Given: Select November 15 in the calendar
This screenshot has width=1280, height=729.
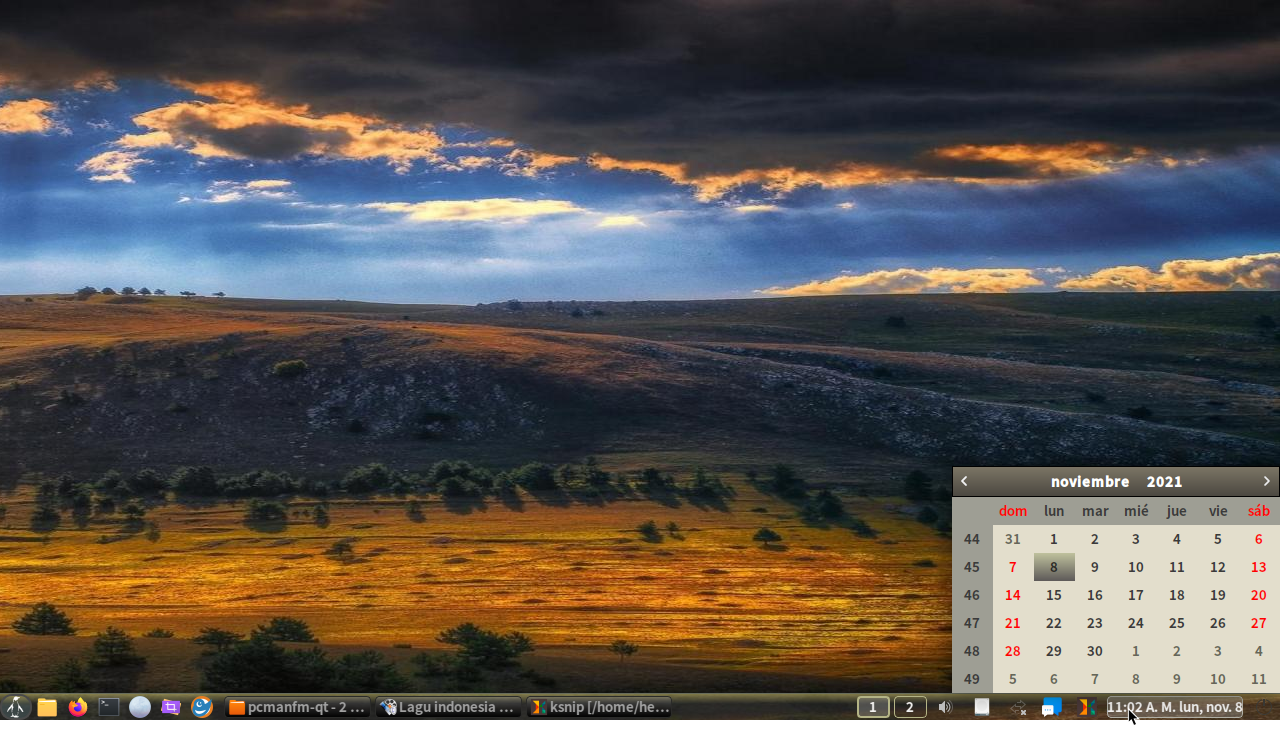Looking at the screenshot, I should coord(1054,595).
